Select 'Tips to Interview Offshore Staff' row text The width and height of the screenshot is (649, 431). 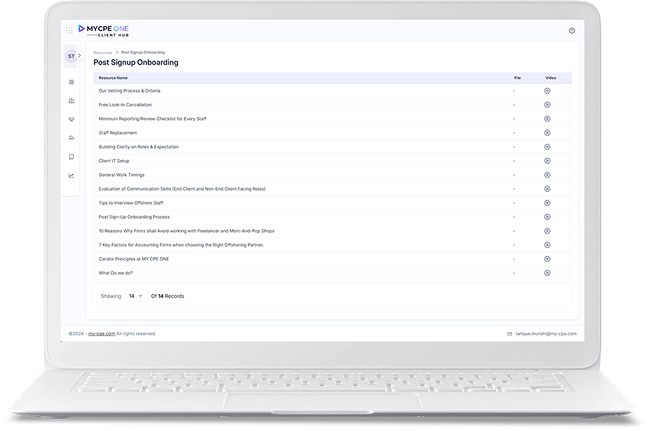coord(131,203)
